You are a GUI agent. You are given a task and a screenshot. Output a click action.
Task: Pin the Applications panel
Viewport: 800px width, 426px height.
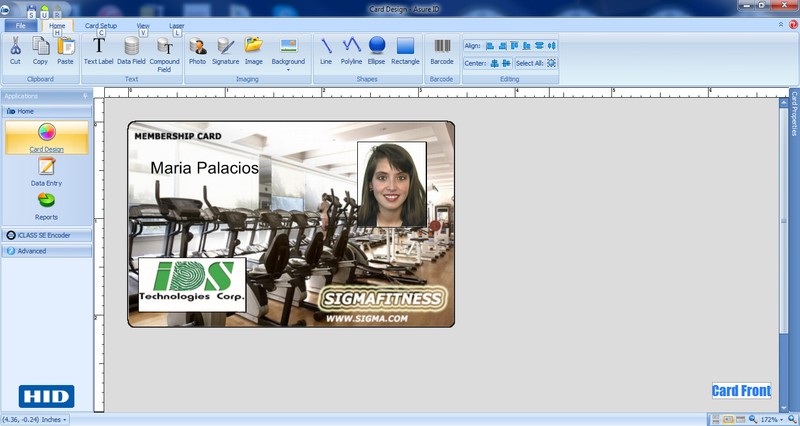coord(85,96)
